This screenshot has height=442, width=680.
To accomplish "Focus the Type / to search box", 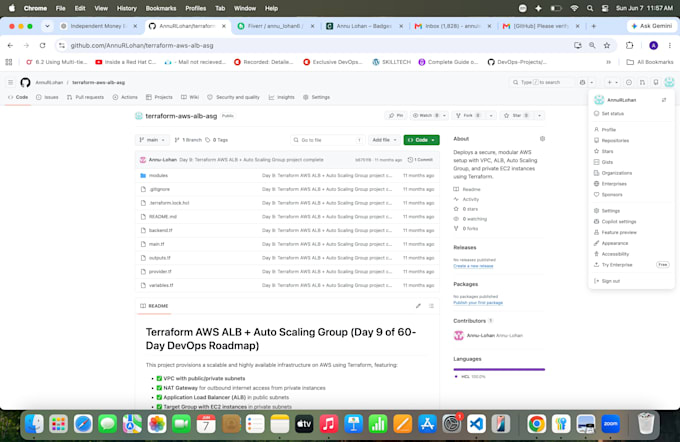I will pyautogui.click(x=541, y=82).
